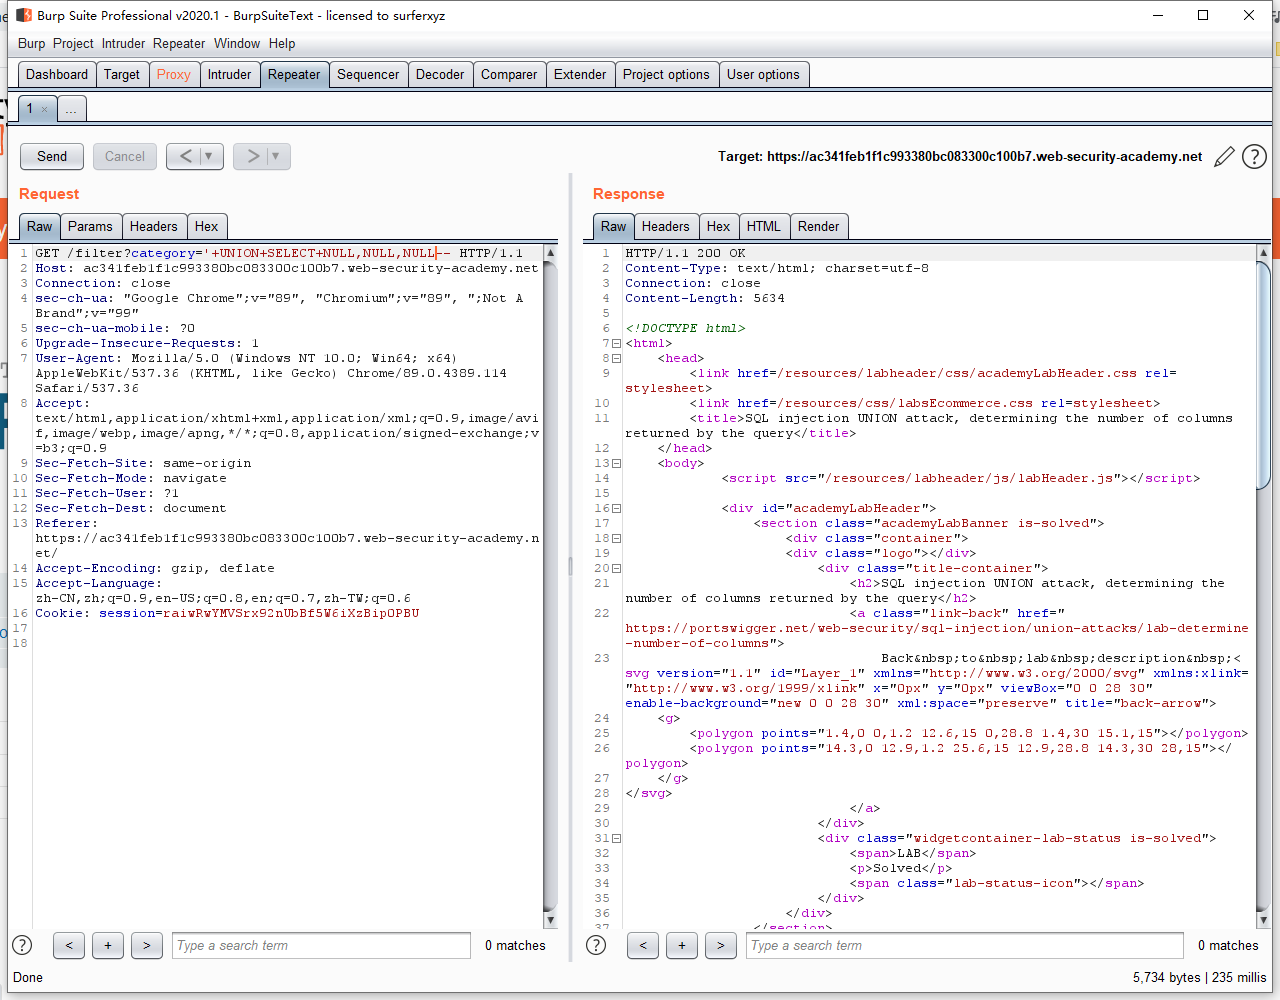Click the Cookie session value text
This screenshot has height=1000, width=1280.
[x=291, y=613]
